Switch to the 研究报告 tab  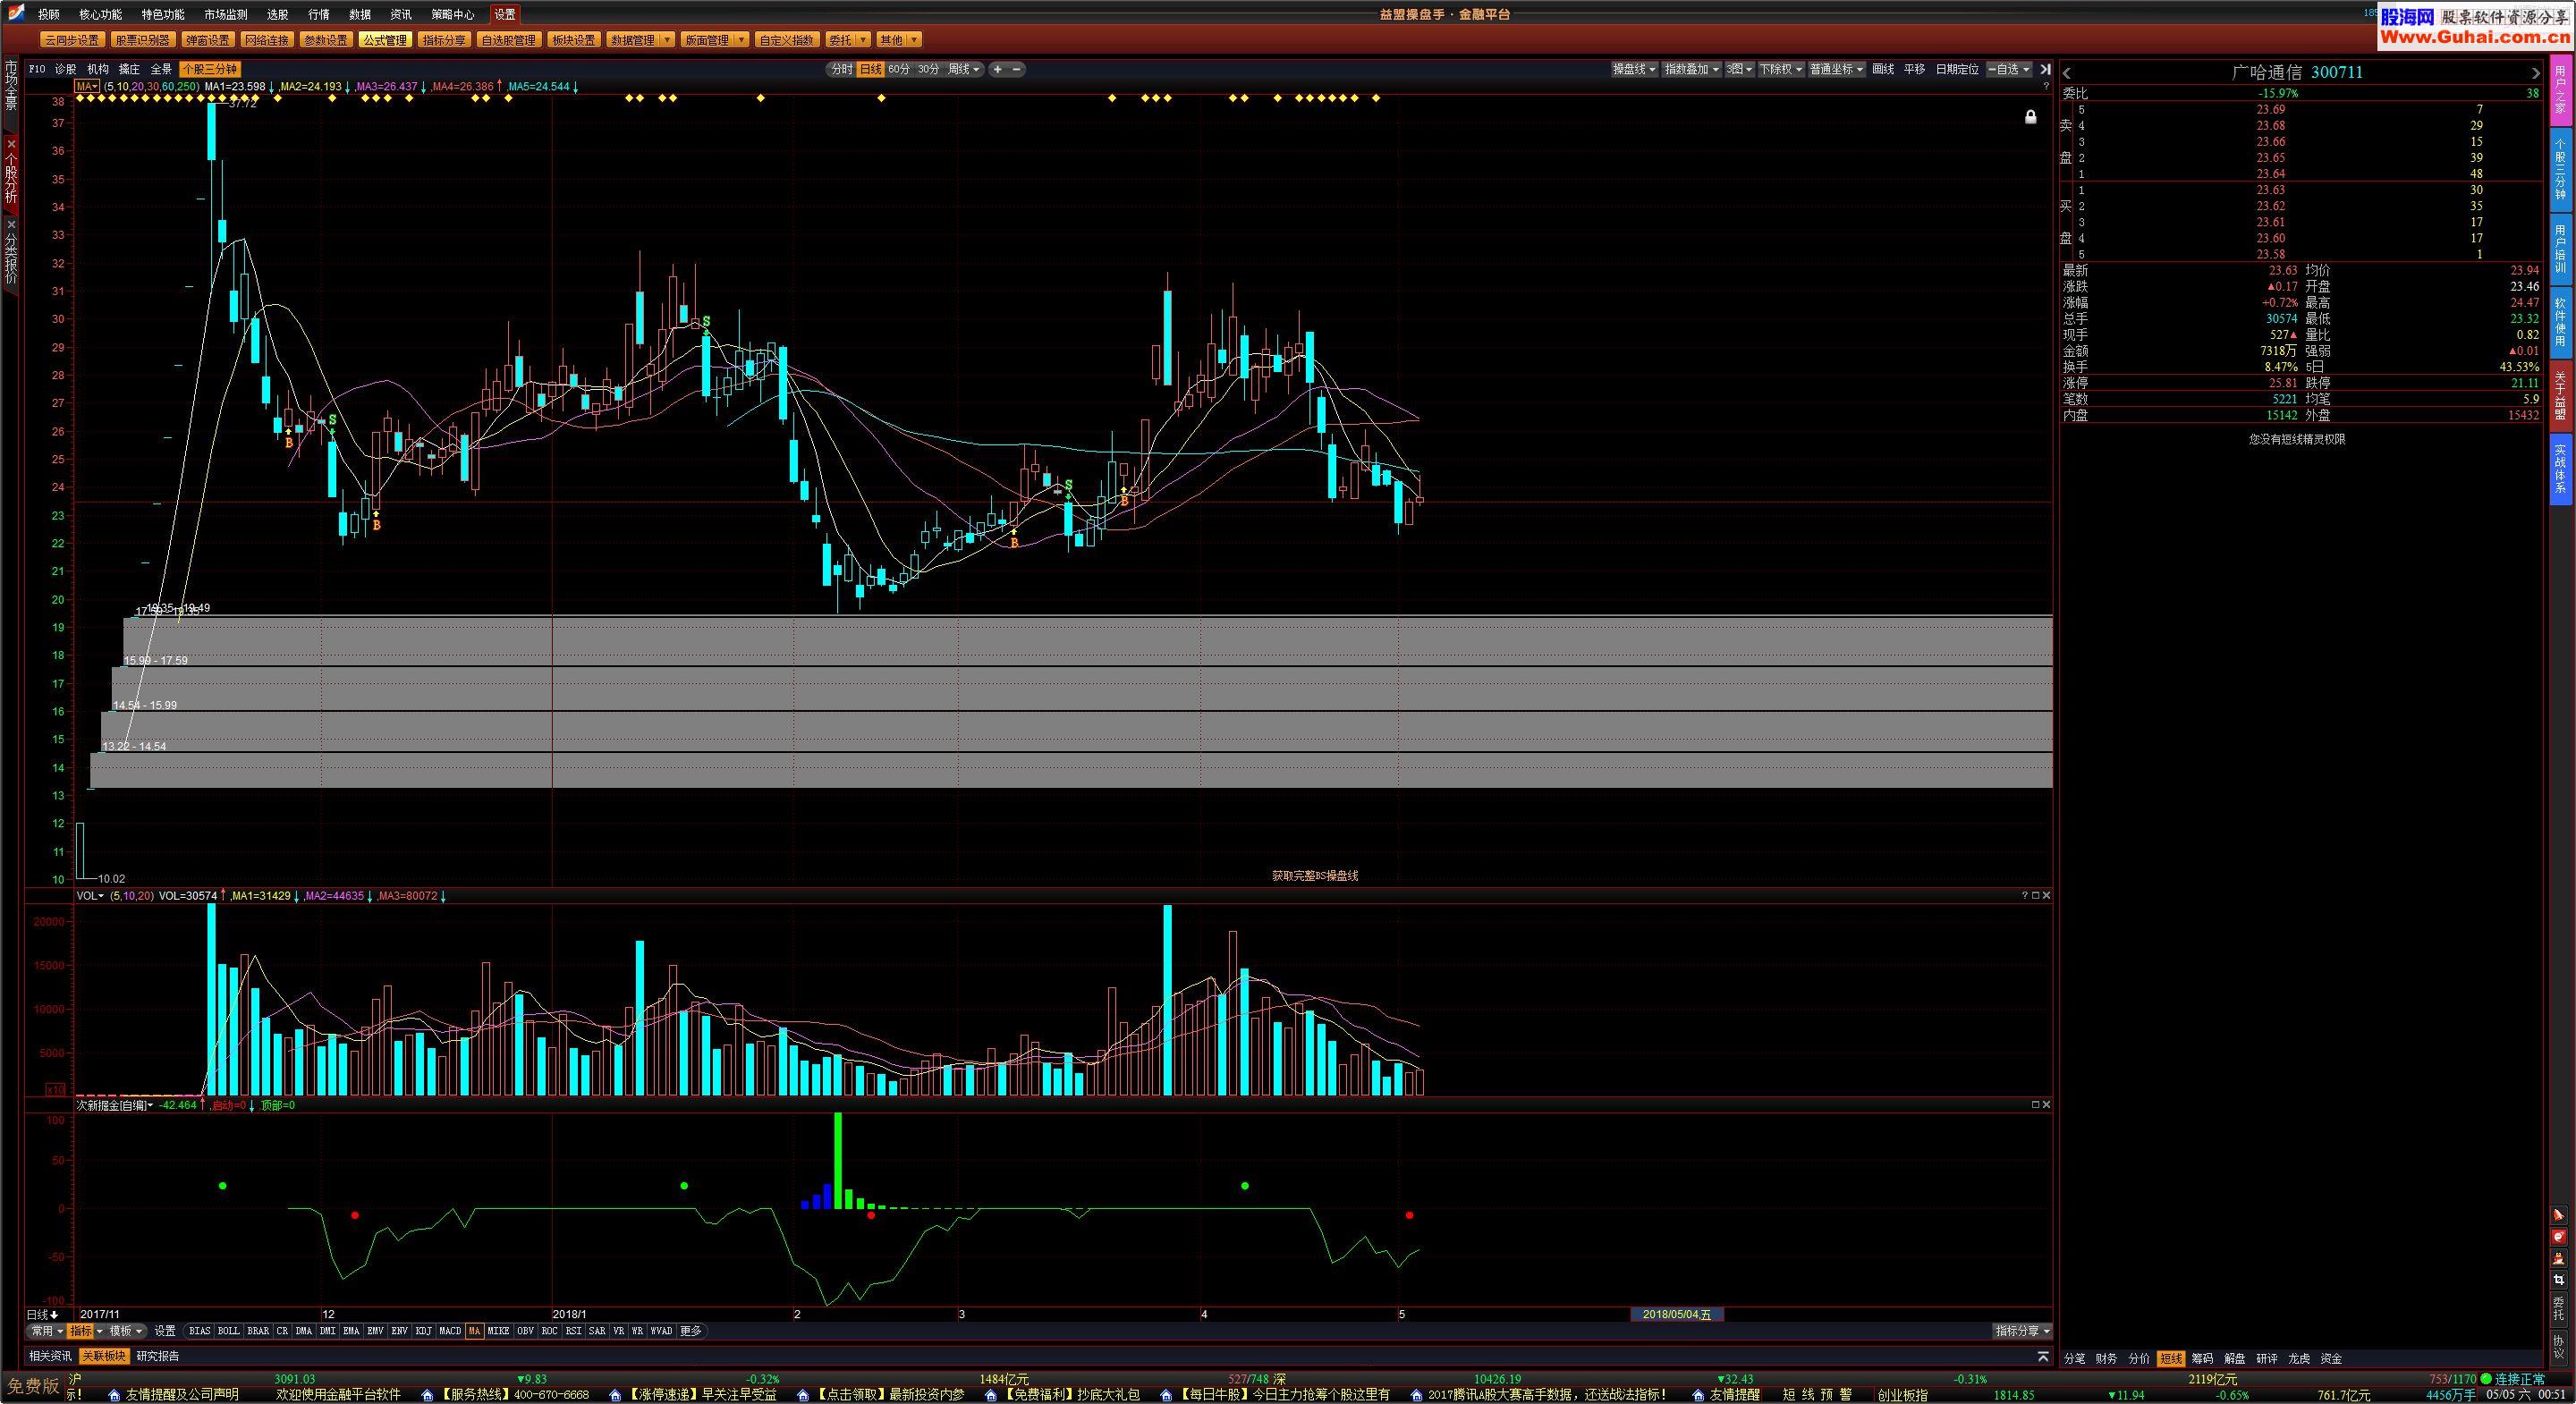[158, 1357]
